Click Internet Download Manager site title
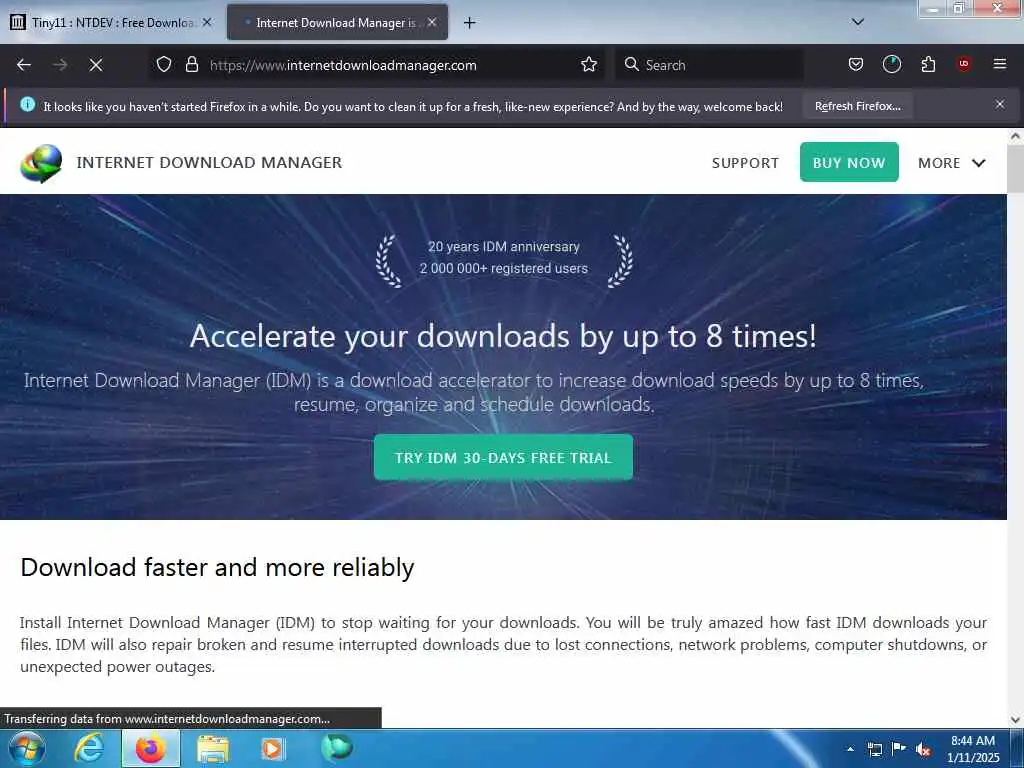1024x768 pixels. (x=209, y=163)
